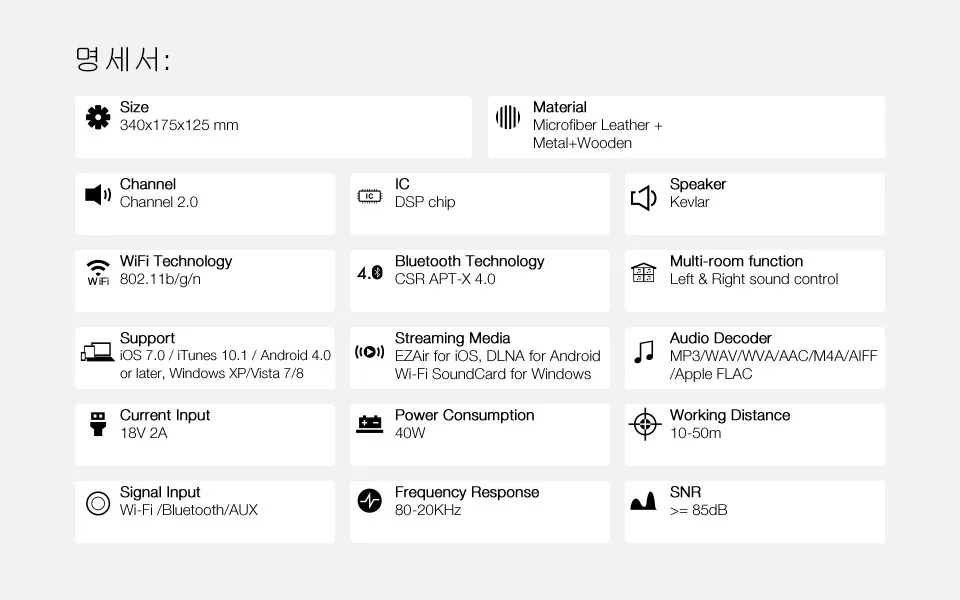Click the gear icon beside Size
Viewport: 960px width, 600px height.
click(98, 117)
